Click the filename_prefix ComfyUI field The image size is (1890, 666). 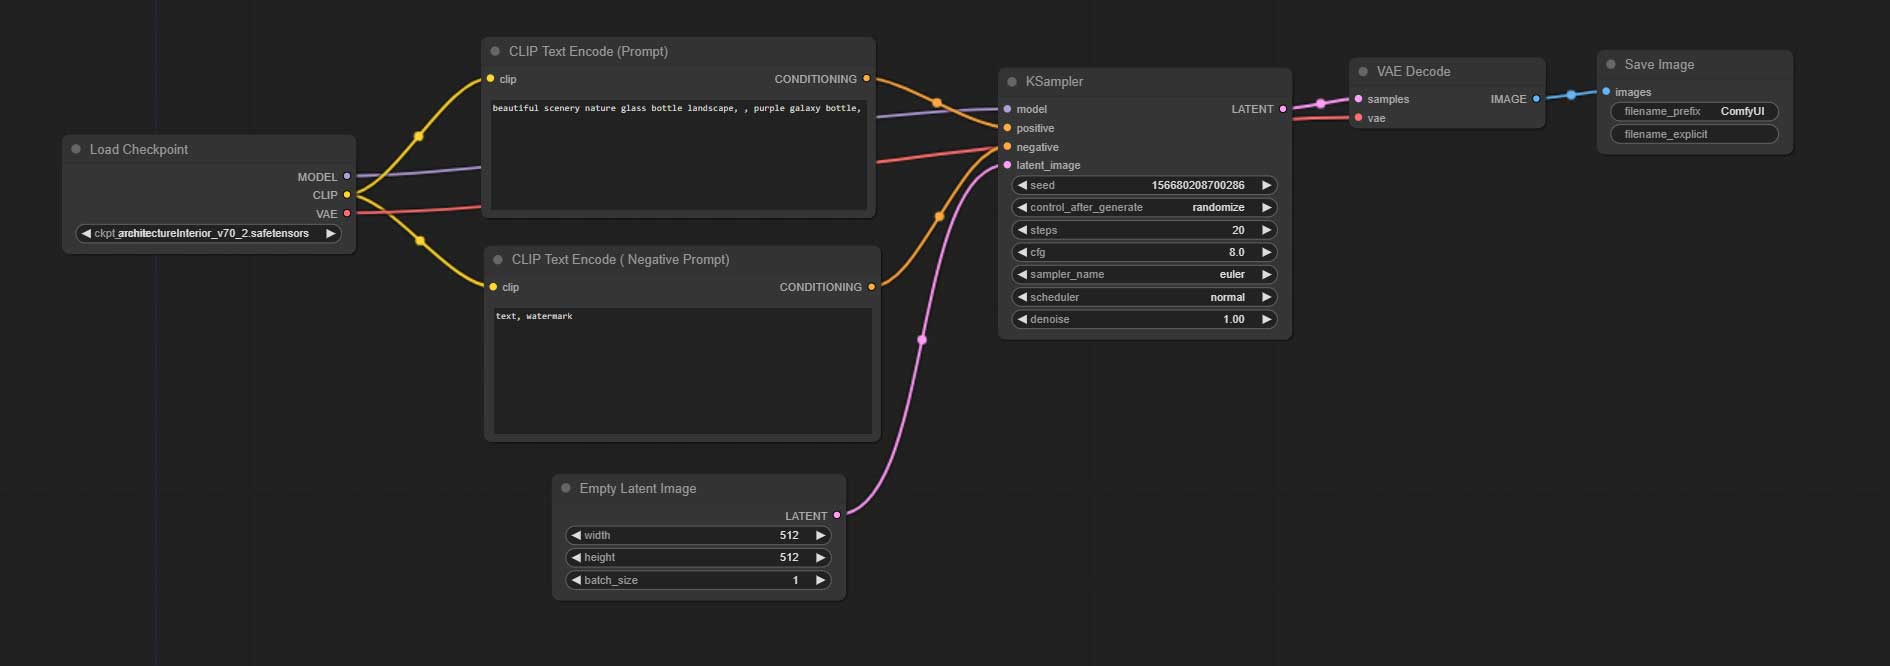click(x=1694, y=112)
